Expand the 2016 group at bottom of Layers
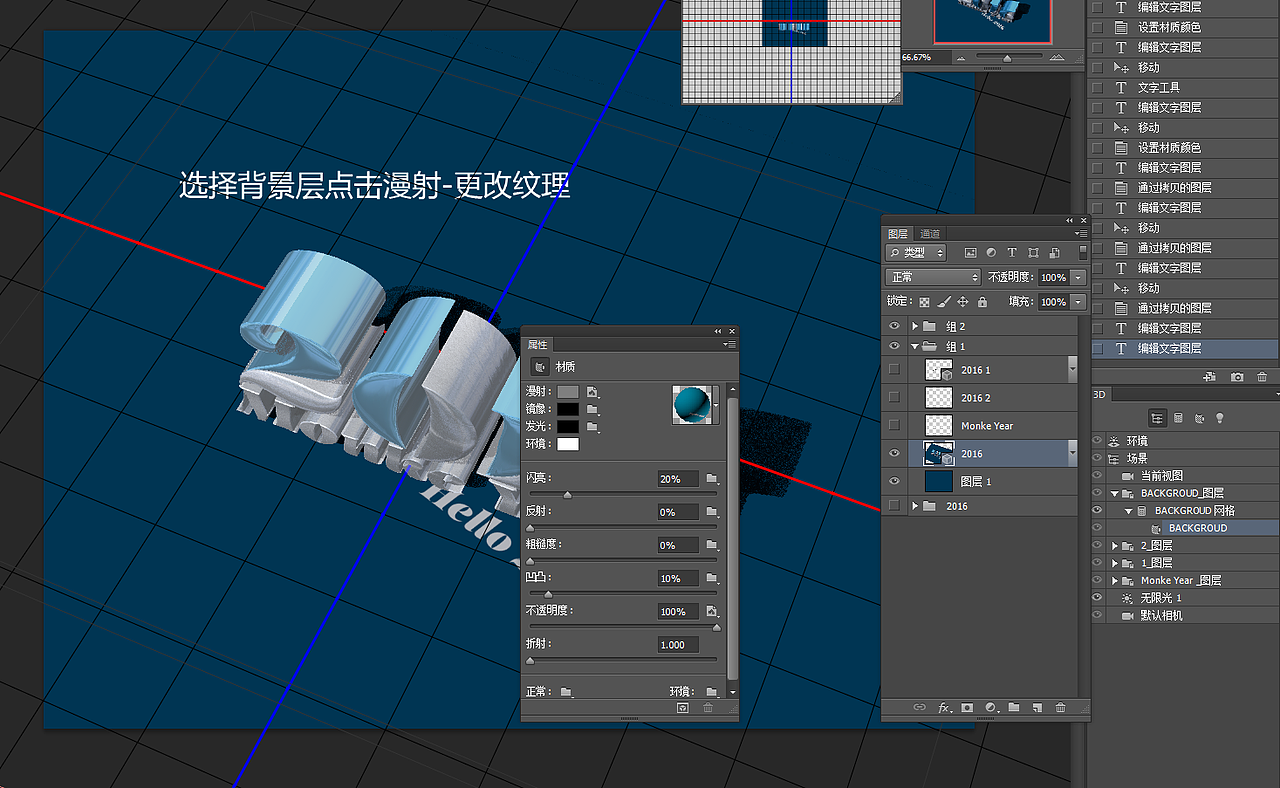This screenshot has height=788, width=1280. [x=914, y=506]
